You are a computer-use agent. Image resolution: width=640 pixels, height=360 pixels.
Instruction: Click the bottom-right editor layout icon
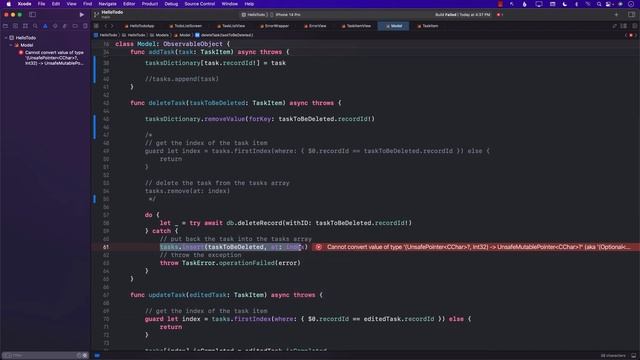coord(633,356)
